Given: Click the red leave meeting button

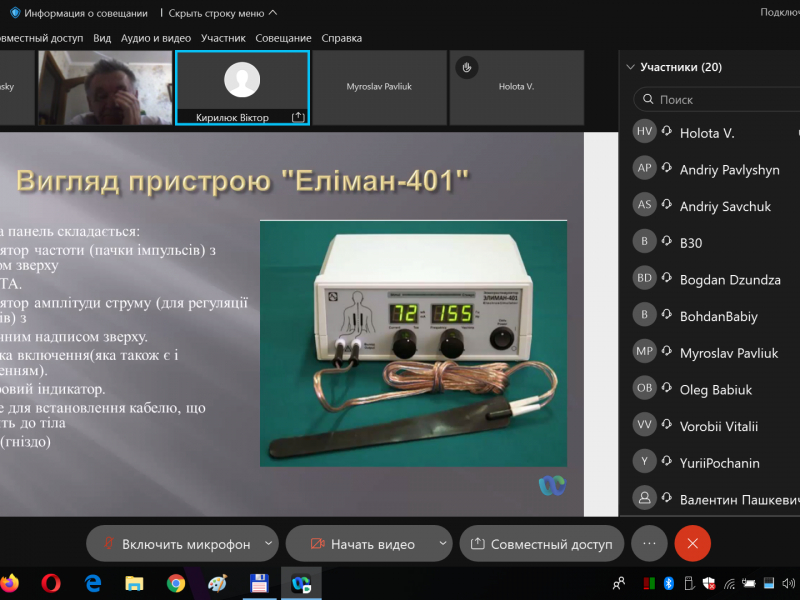Looking at the screenshot, I should click(692, 543).
